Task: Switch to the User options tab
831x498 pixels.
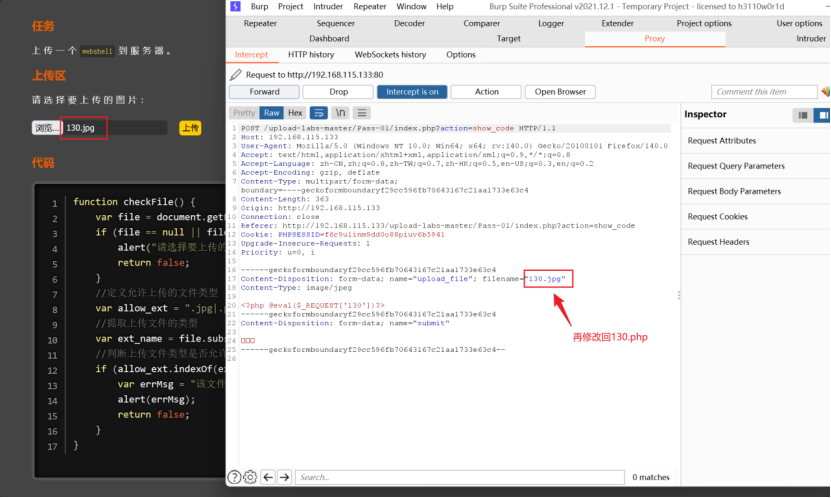Action: (799, 23)
